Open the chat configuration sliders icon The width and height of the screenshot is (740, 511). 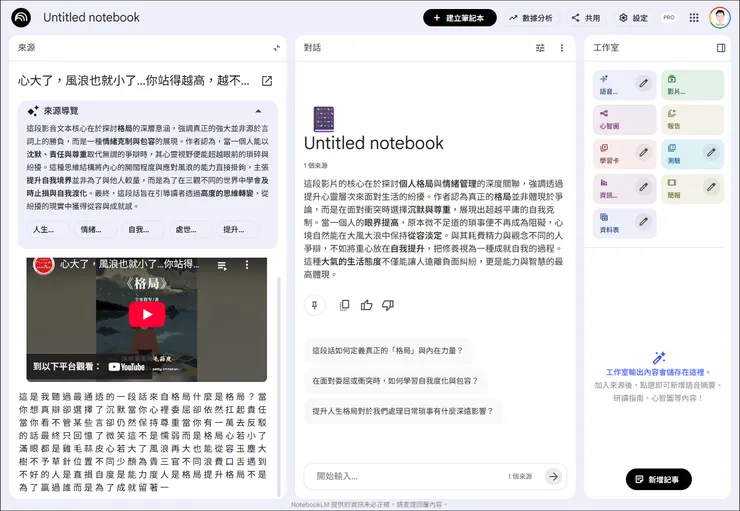click(x=540, y=48)
